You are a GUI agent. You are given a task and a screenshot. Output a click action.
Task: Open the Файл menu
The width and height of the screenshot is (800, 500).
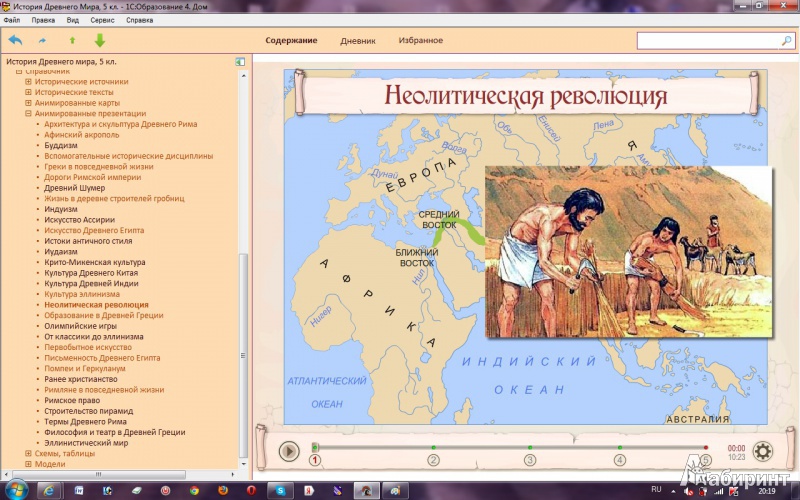click(x=12, y=20)
